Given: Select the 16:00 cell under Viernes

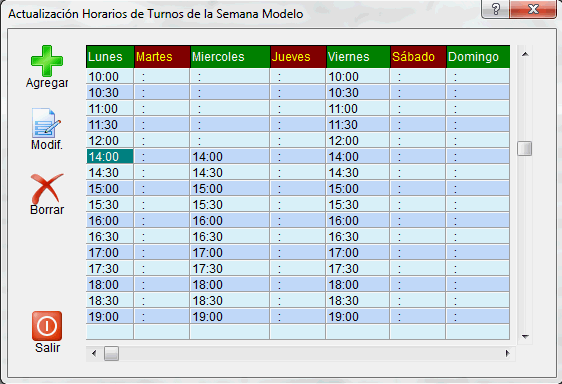Looking at the screenshot, I should pyautogui.click(x=358, y=221).
